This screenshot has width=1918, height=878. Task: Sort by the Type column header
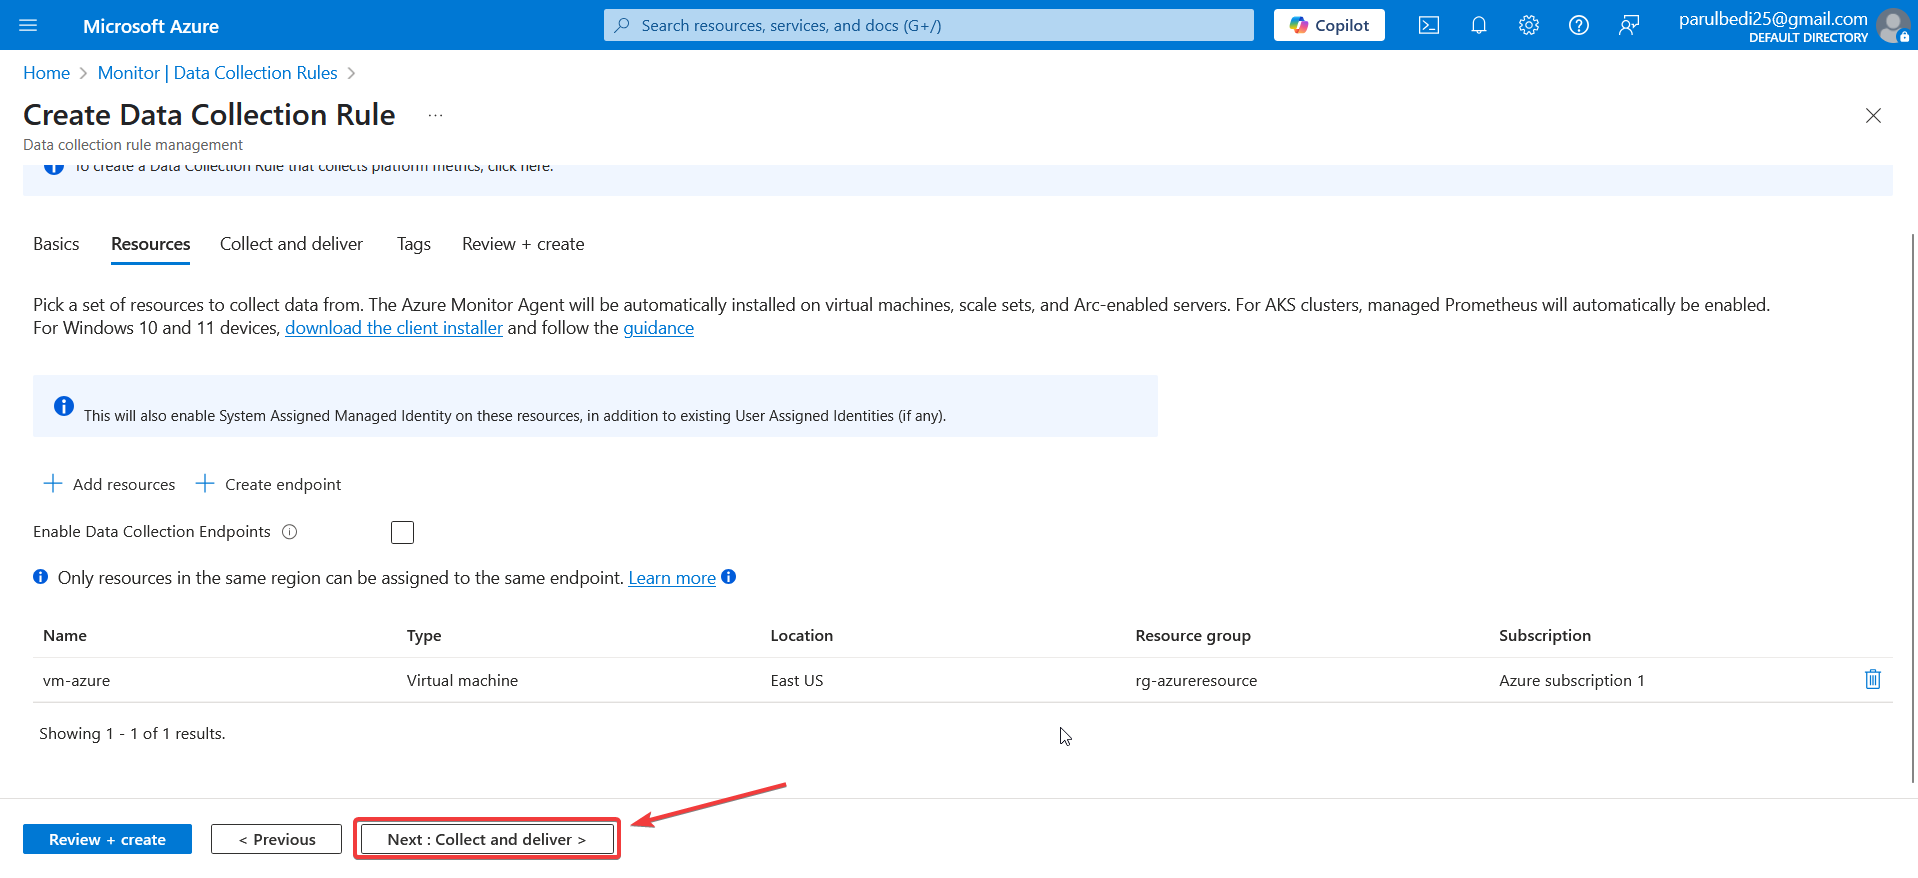click(x=424, y=636)
